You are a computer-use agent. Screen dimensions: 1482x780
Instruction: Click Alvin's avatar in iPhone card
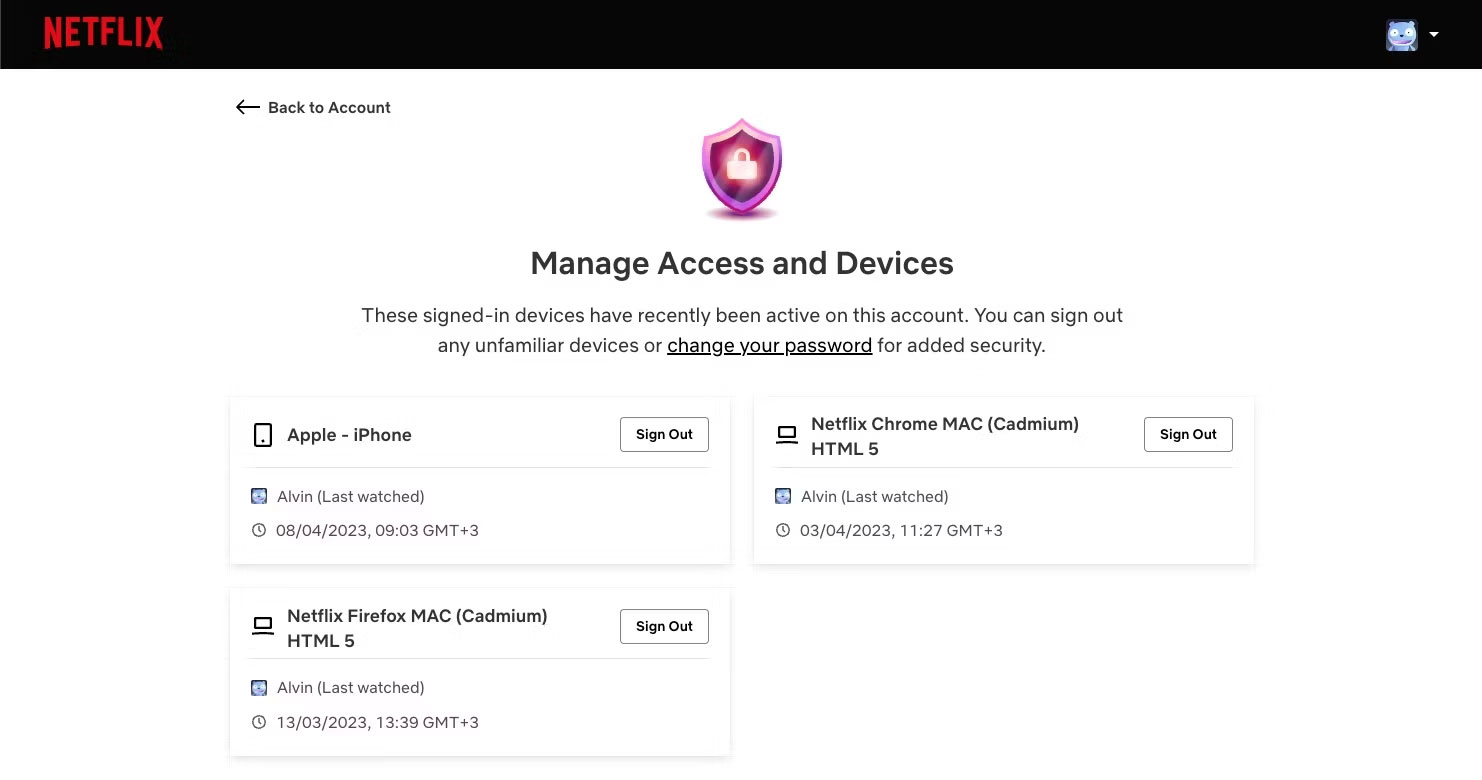coord(259,496)
